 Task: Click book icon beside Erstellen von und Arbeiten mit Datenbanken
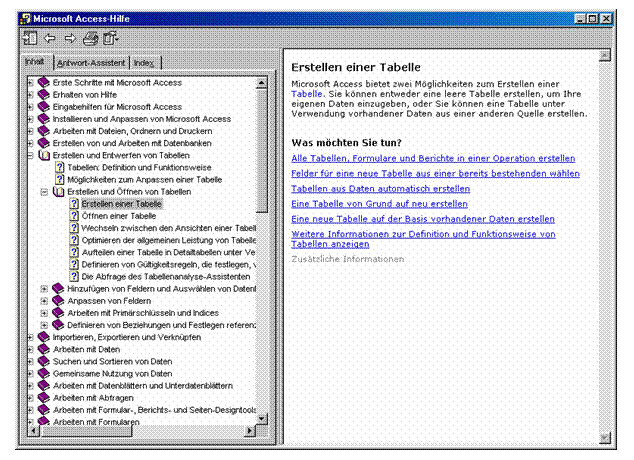click(x=43, y=143)
